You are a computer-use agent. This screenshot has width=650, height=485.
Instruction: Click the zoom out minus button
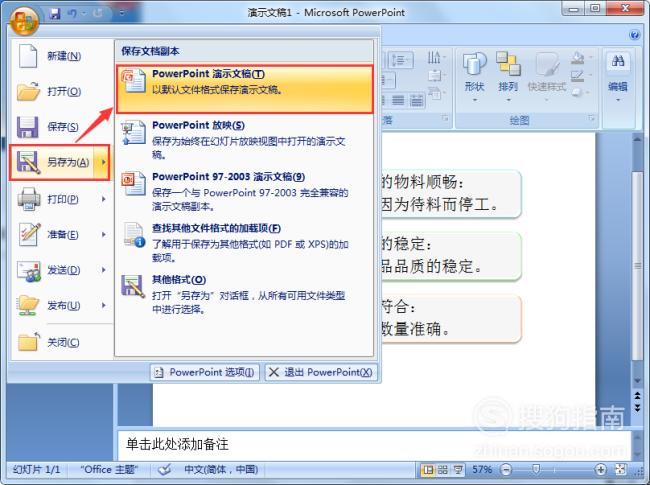click(506, 470)
